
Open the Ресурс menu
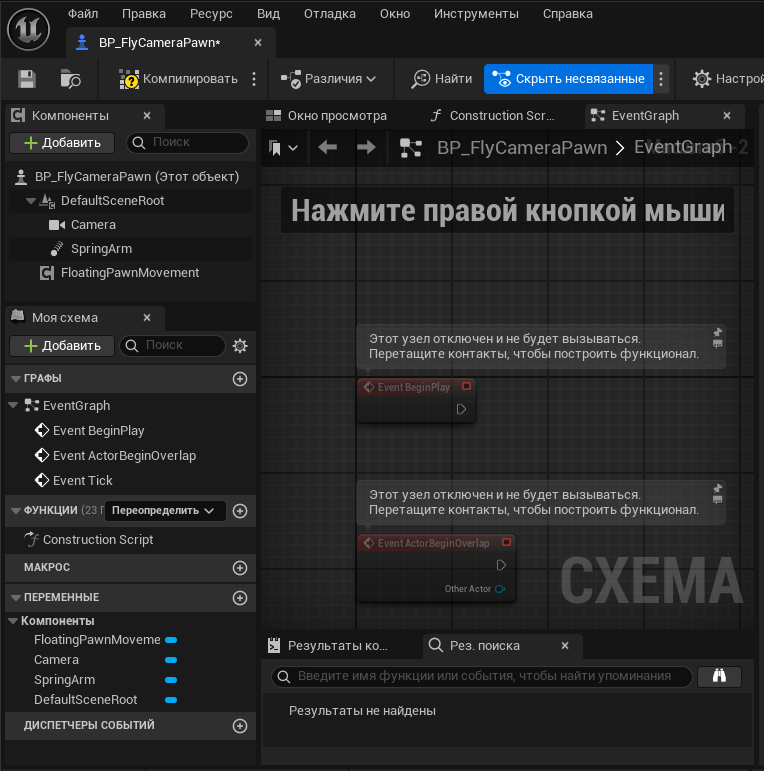[211, 14]
